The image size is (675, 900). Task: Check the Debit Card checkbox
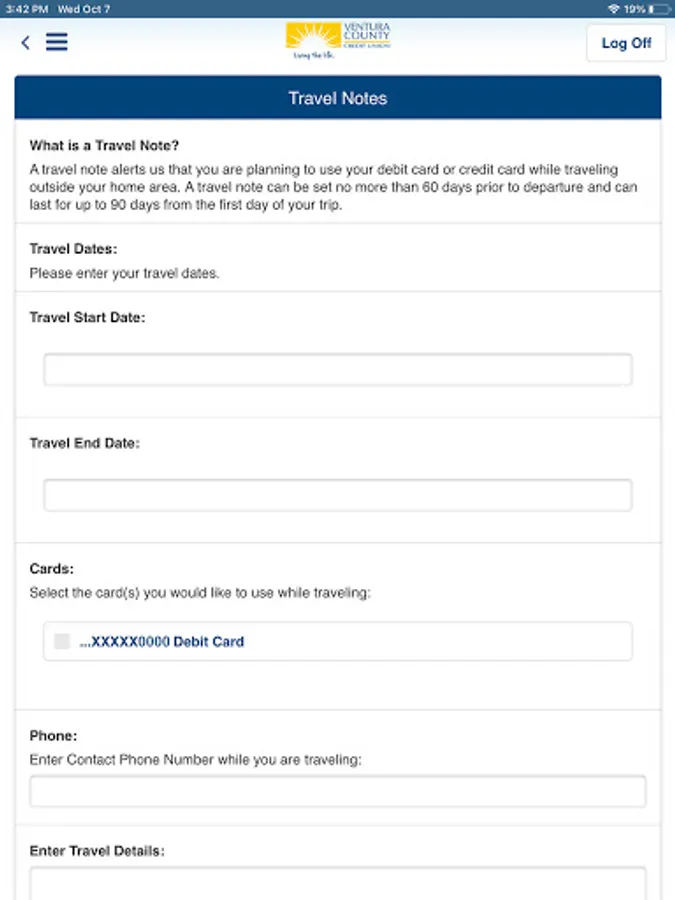(x=62, y=641)
